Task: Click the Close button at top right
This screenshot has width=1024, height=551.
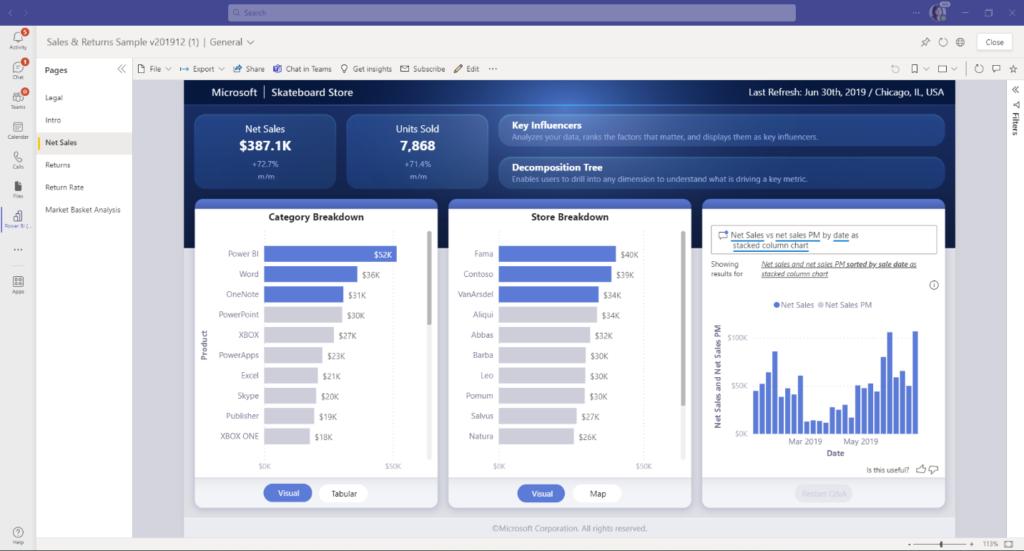Action: (994, 42)
